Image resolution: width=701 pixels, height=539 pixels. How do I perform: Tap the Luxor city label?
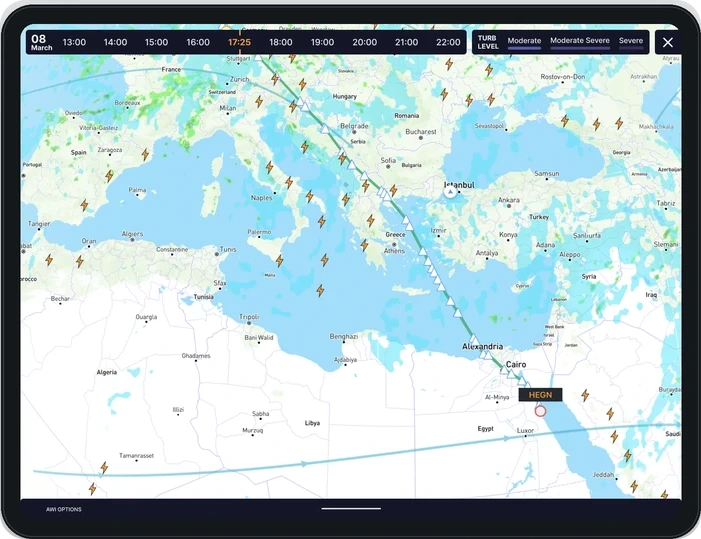point(525,430)
